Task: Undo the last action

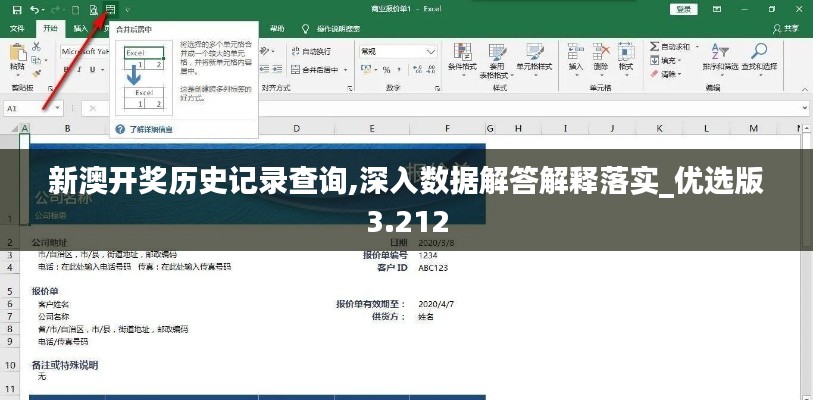Action: (34, 9)
